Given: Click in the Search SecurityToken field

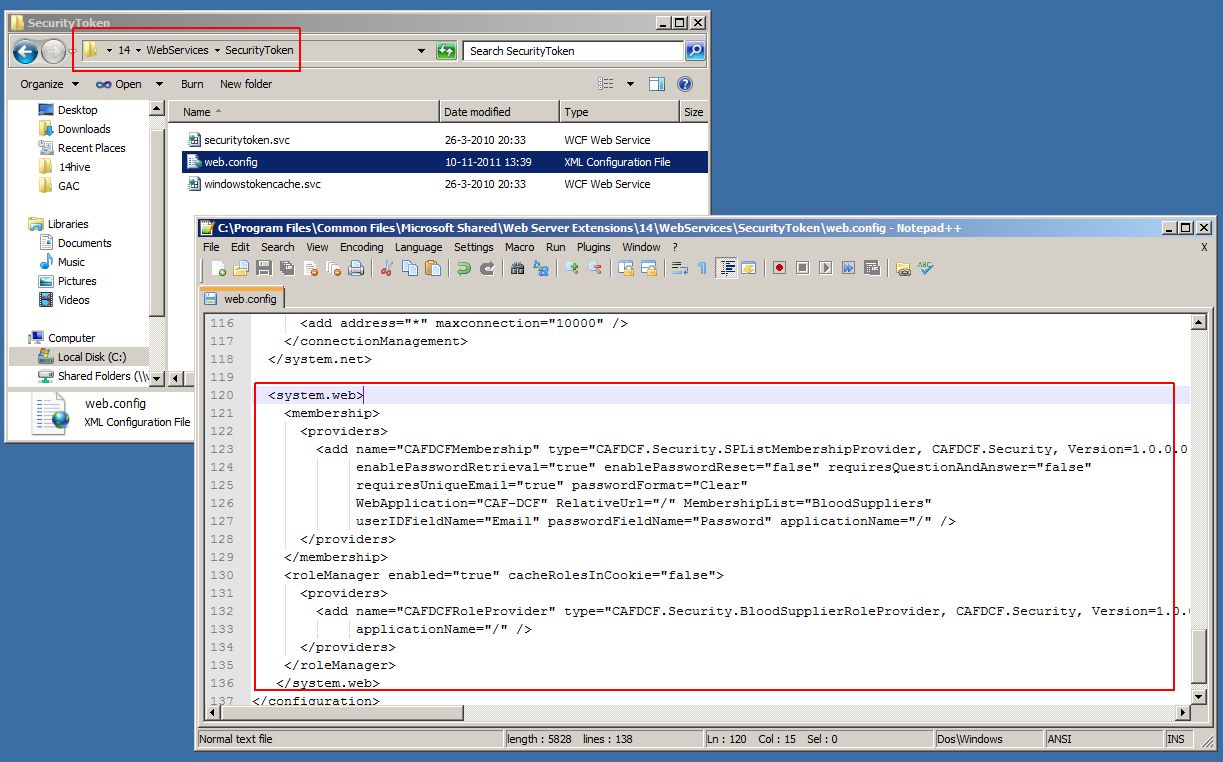Looking at the screenshot, I should coord(573,51).
